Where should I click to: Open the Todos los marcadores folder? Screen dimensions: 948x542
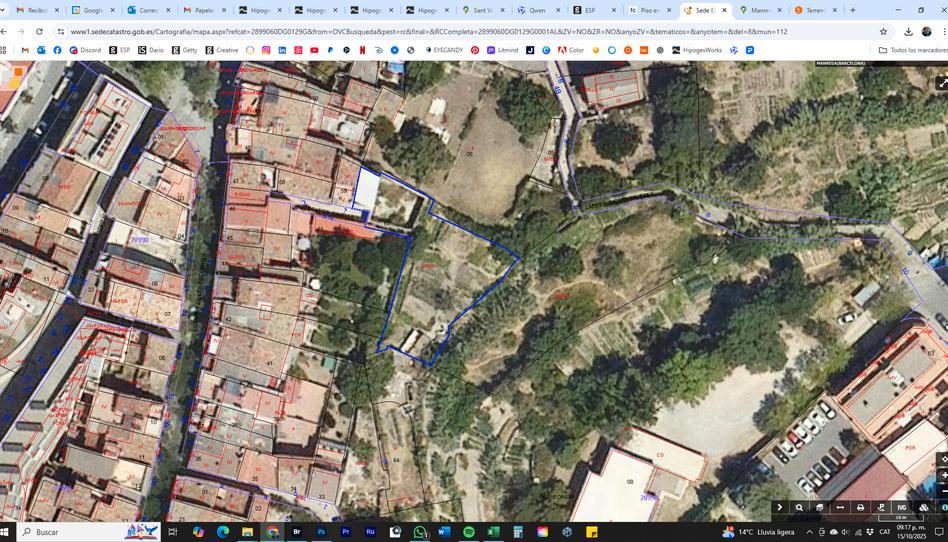(x=912, y=50)
